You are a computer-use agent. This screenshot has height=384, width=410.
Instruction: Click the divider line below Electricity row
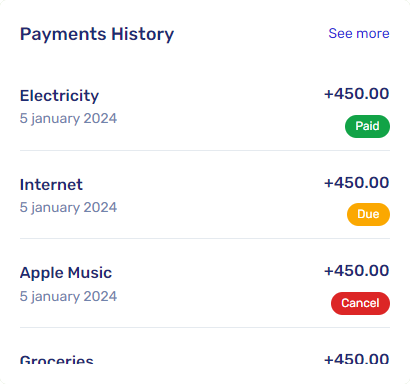(x=205, y=150)
